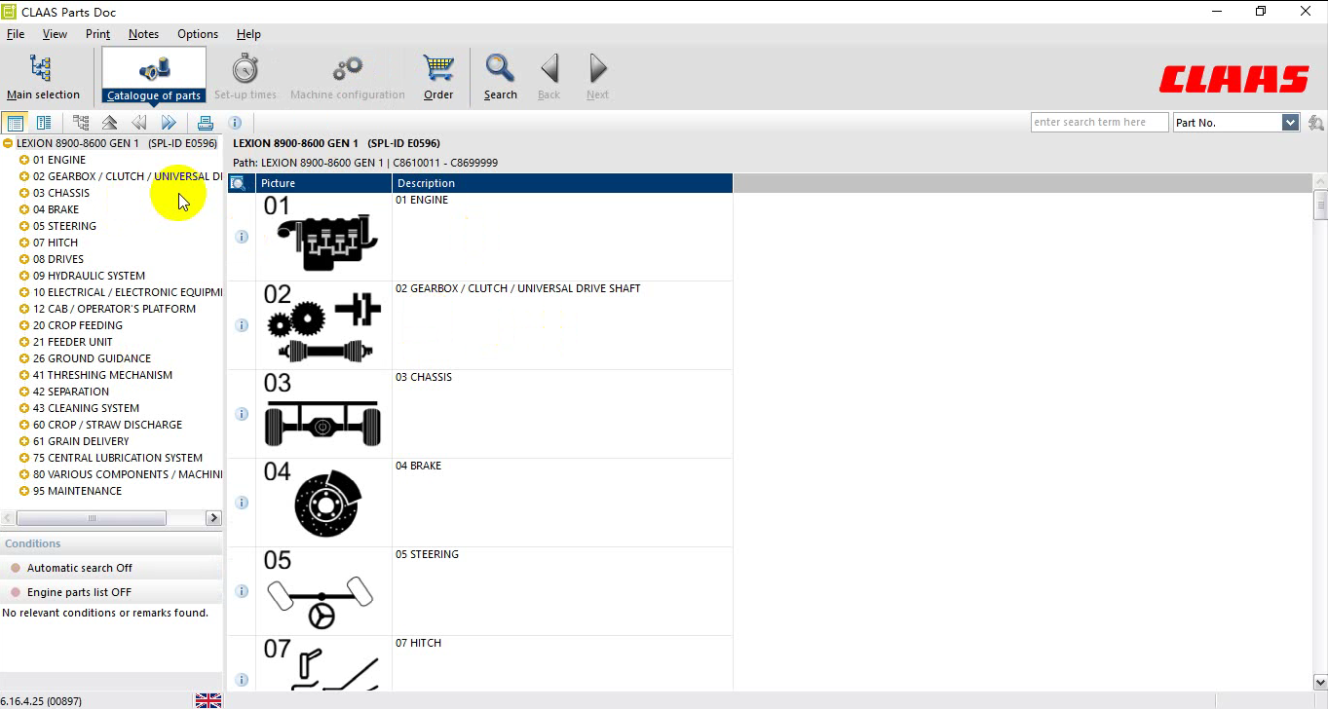This screenshot has height=709, width=1328.
Task: Select 95 MAINTENANCE in the tree
Action: click(x=77, y=491)
